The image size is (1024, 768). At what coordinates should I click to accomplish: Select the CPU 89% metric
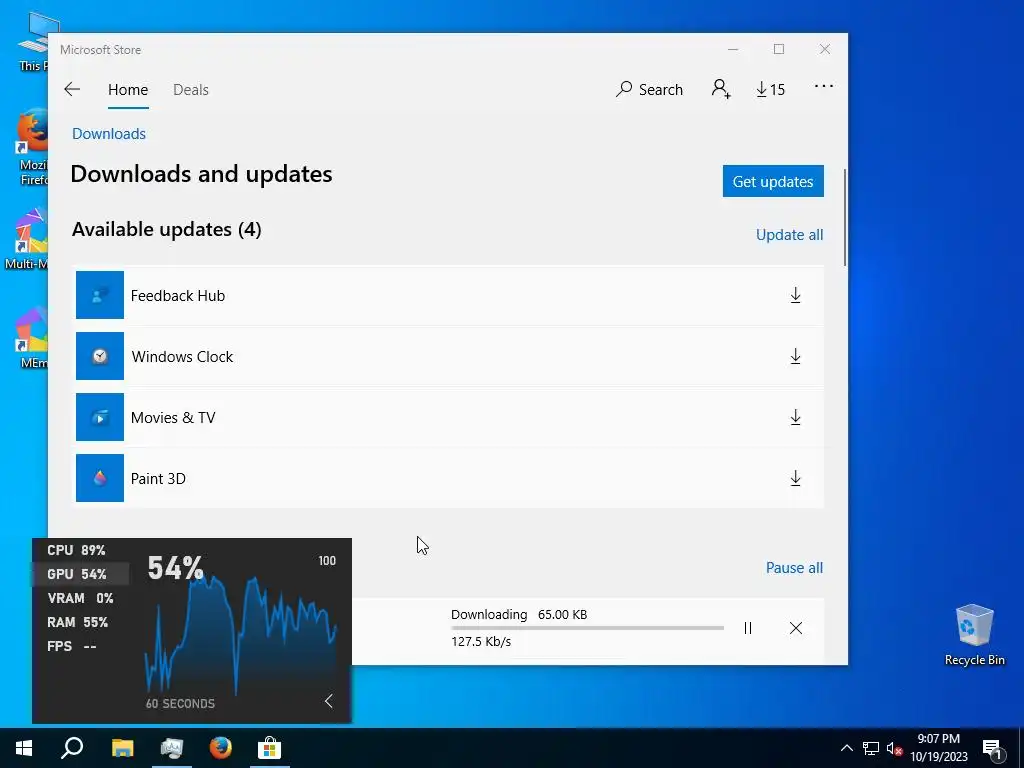point(76,550)
